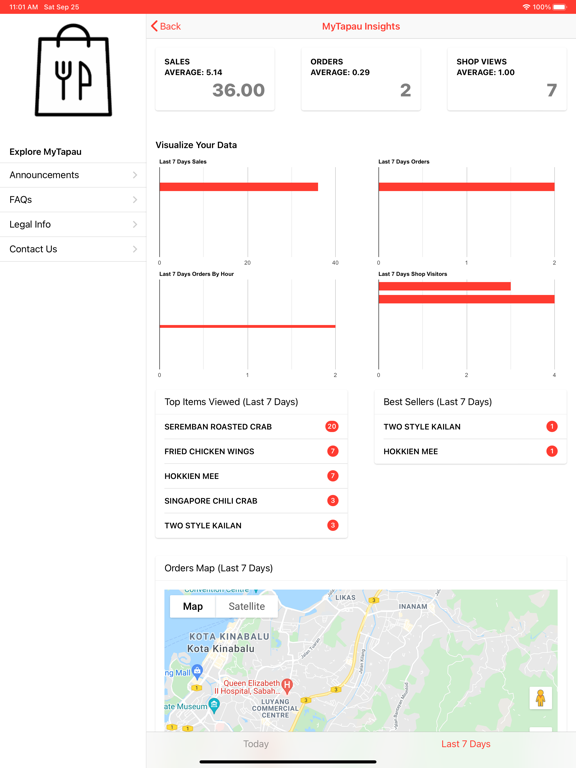Select TWO STYLE KAILAN in Best Sellers
The height and width of the screenshot is (768, 576).
point(470,427)
